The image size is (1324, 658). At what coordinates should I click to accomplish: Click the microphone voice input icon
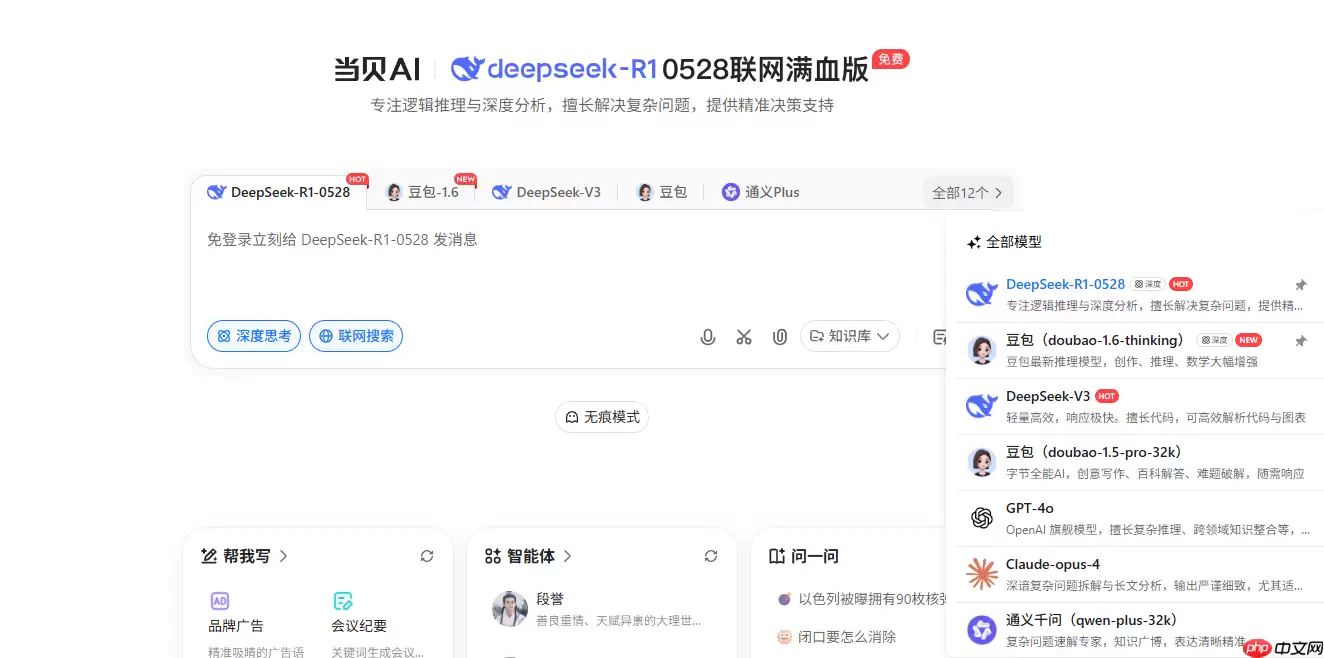tap(708, 336)
